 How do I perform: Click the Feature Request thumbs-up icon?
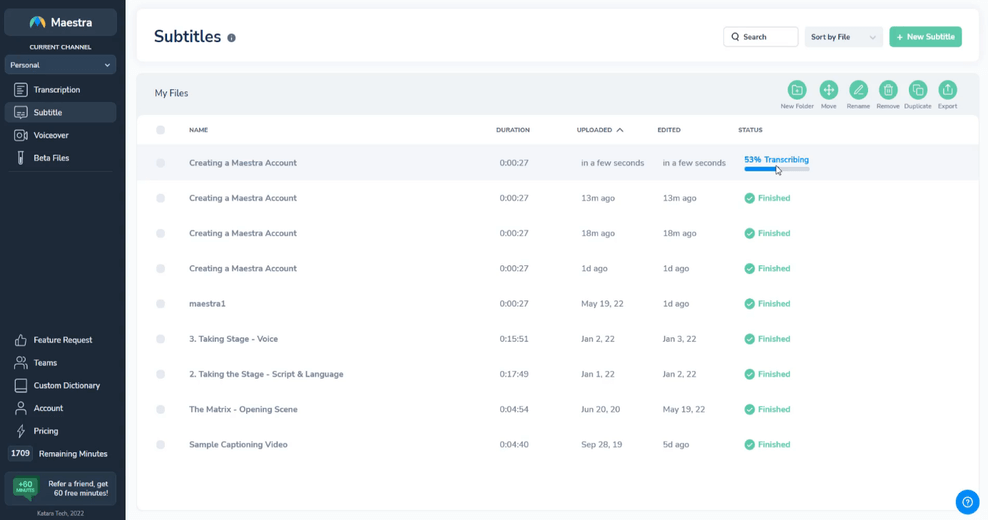[21, 340]
